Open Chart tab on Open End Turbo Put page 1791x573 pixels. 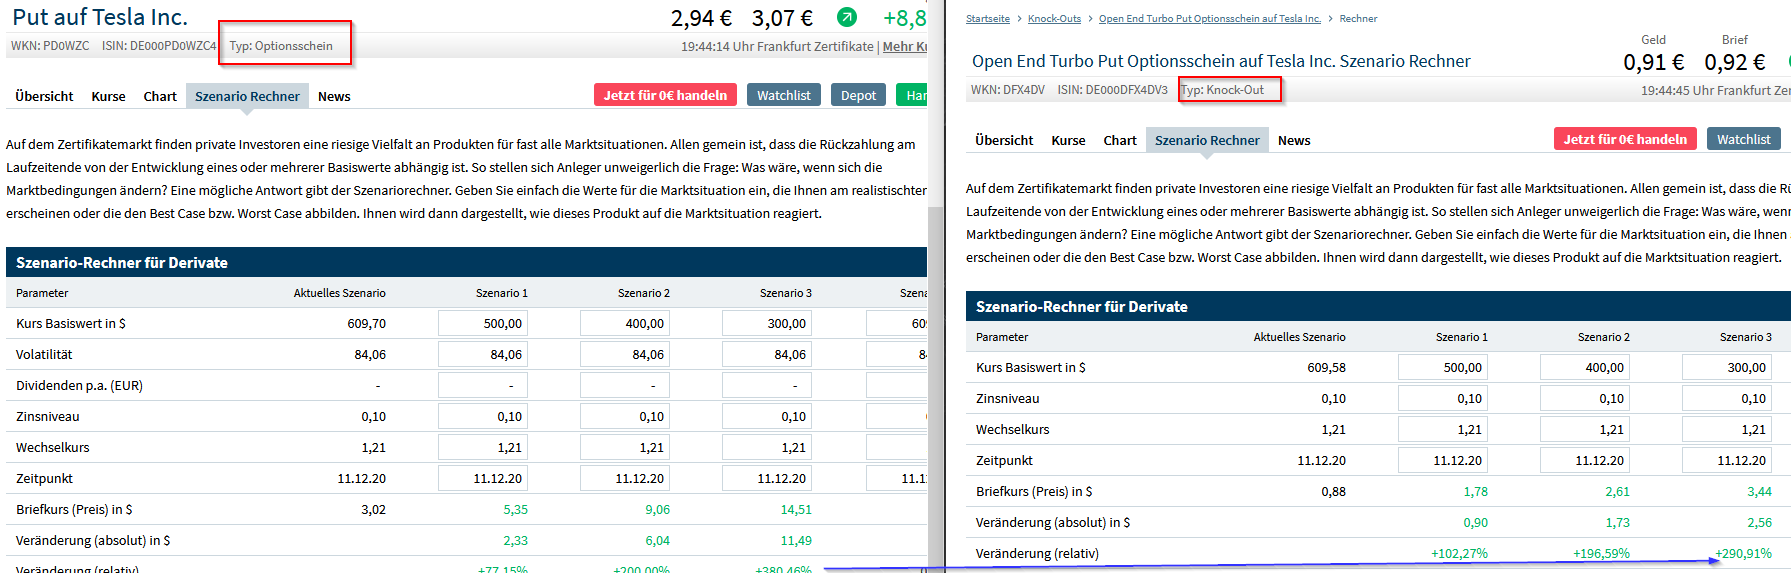click(1120, 140)
